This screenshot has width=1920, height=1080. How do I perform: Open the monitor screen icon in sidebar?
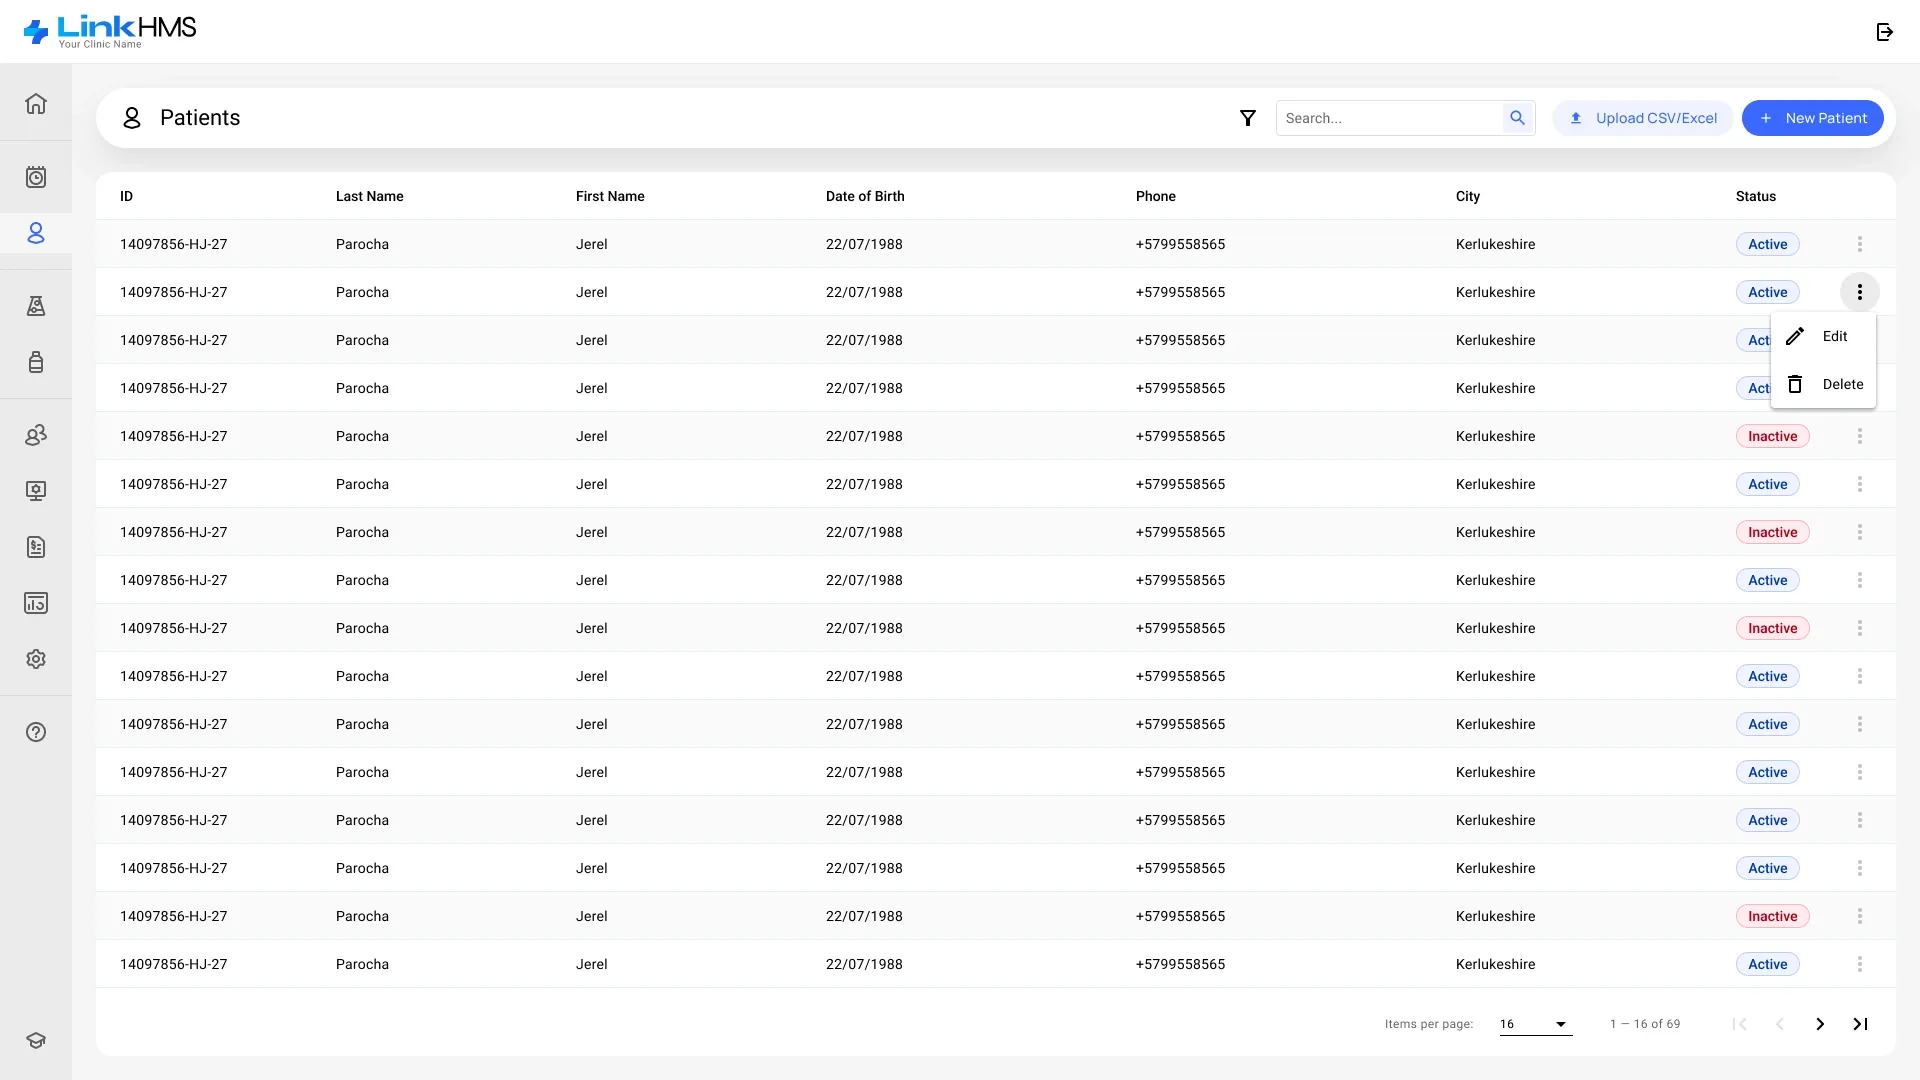pos(36,491)
